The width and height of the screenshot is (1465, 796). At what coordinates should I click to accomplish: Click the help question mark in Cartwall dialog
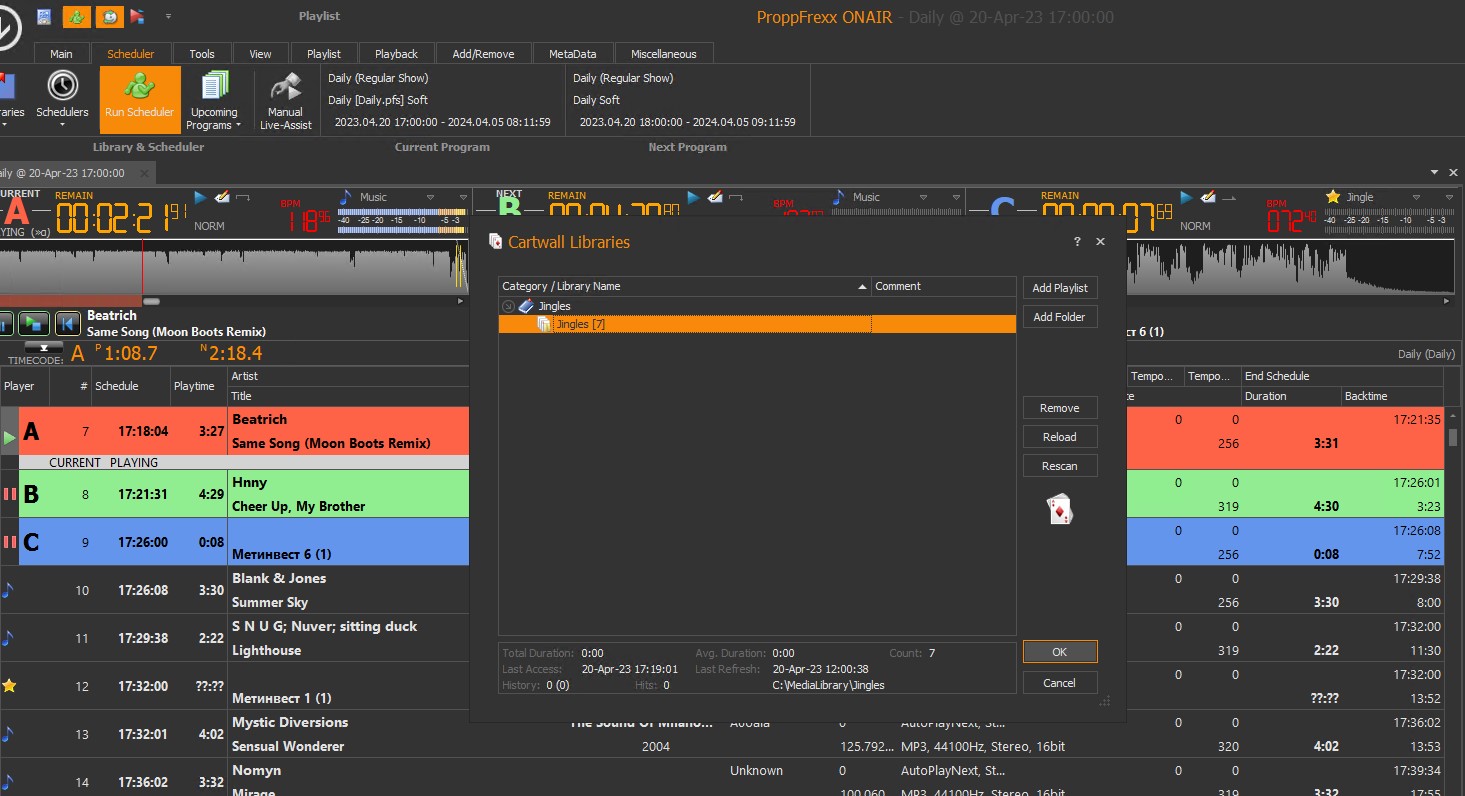(1077, 242)
